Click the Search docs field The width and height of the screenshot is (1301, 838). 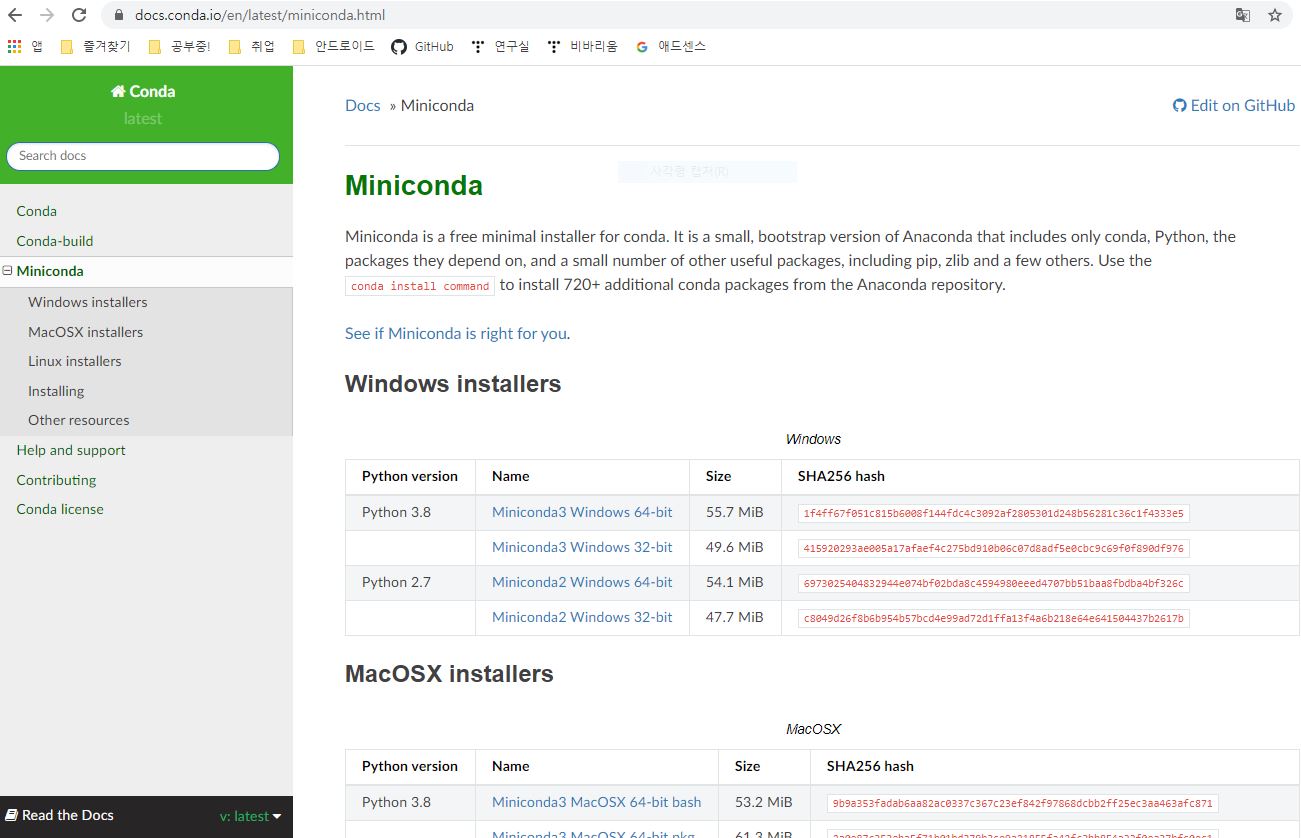click(143, 156)
